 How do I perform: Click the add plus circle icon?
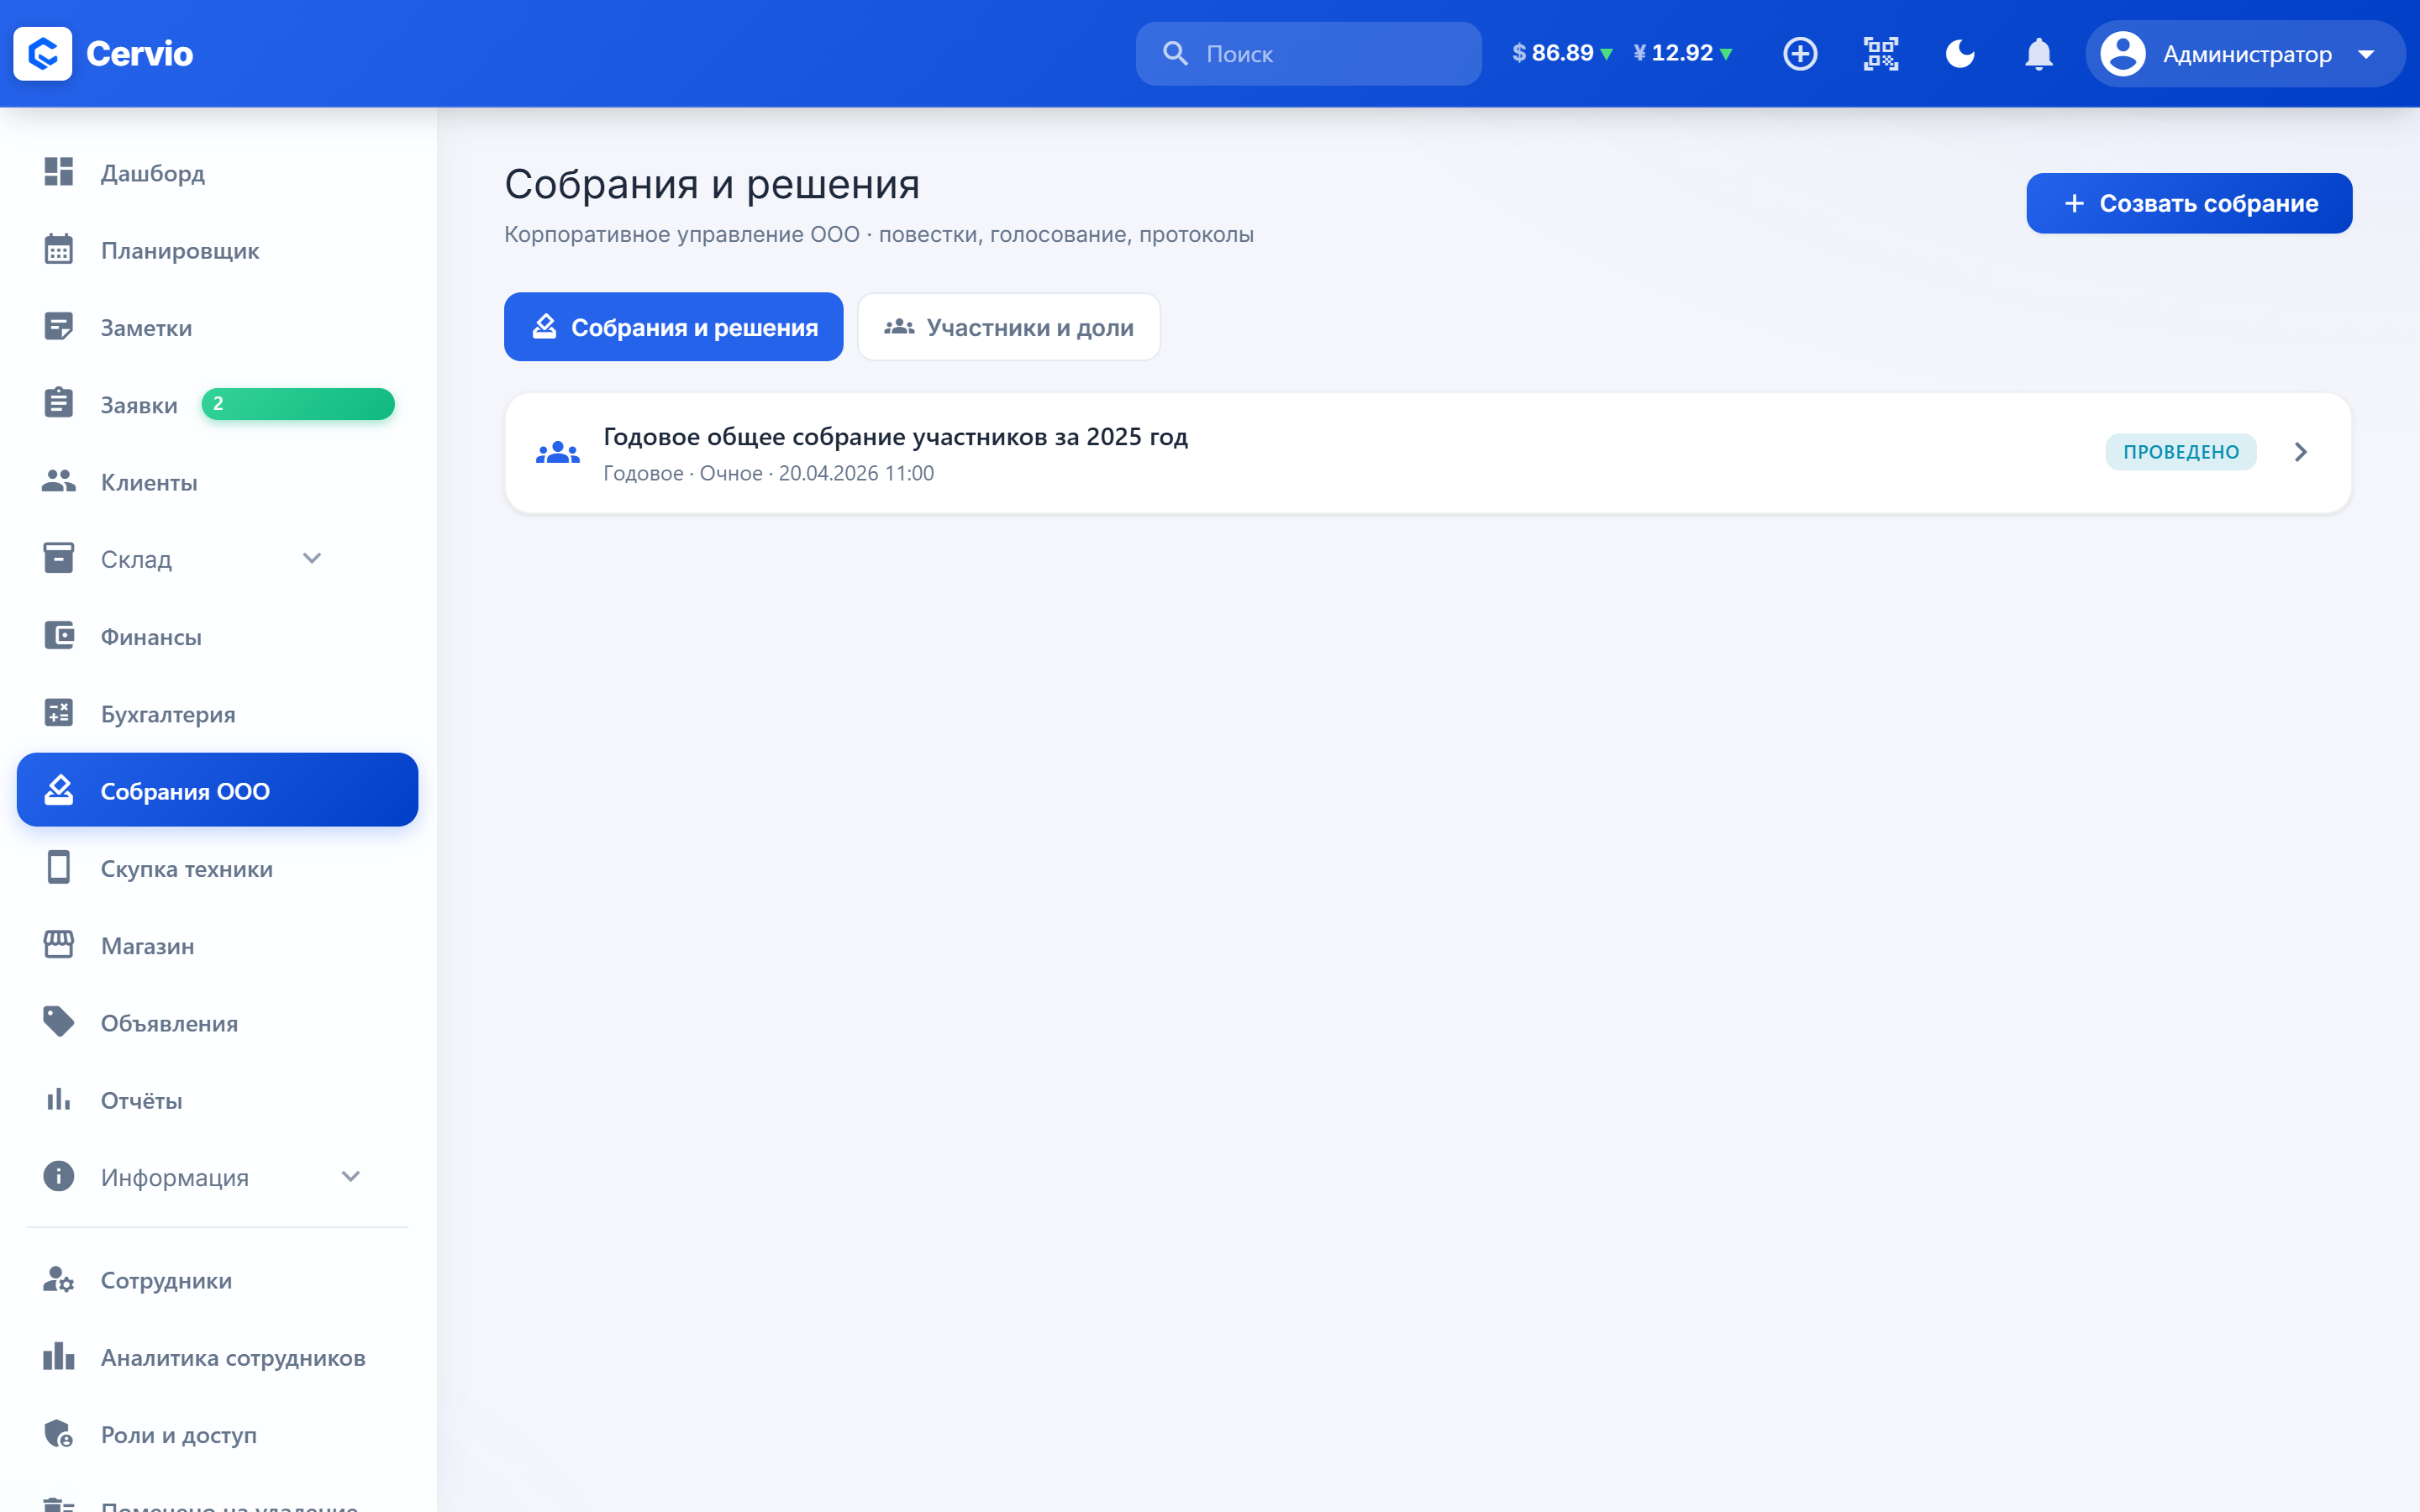click(x=1800, y=53)
